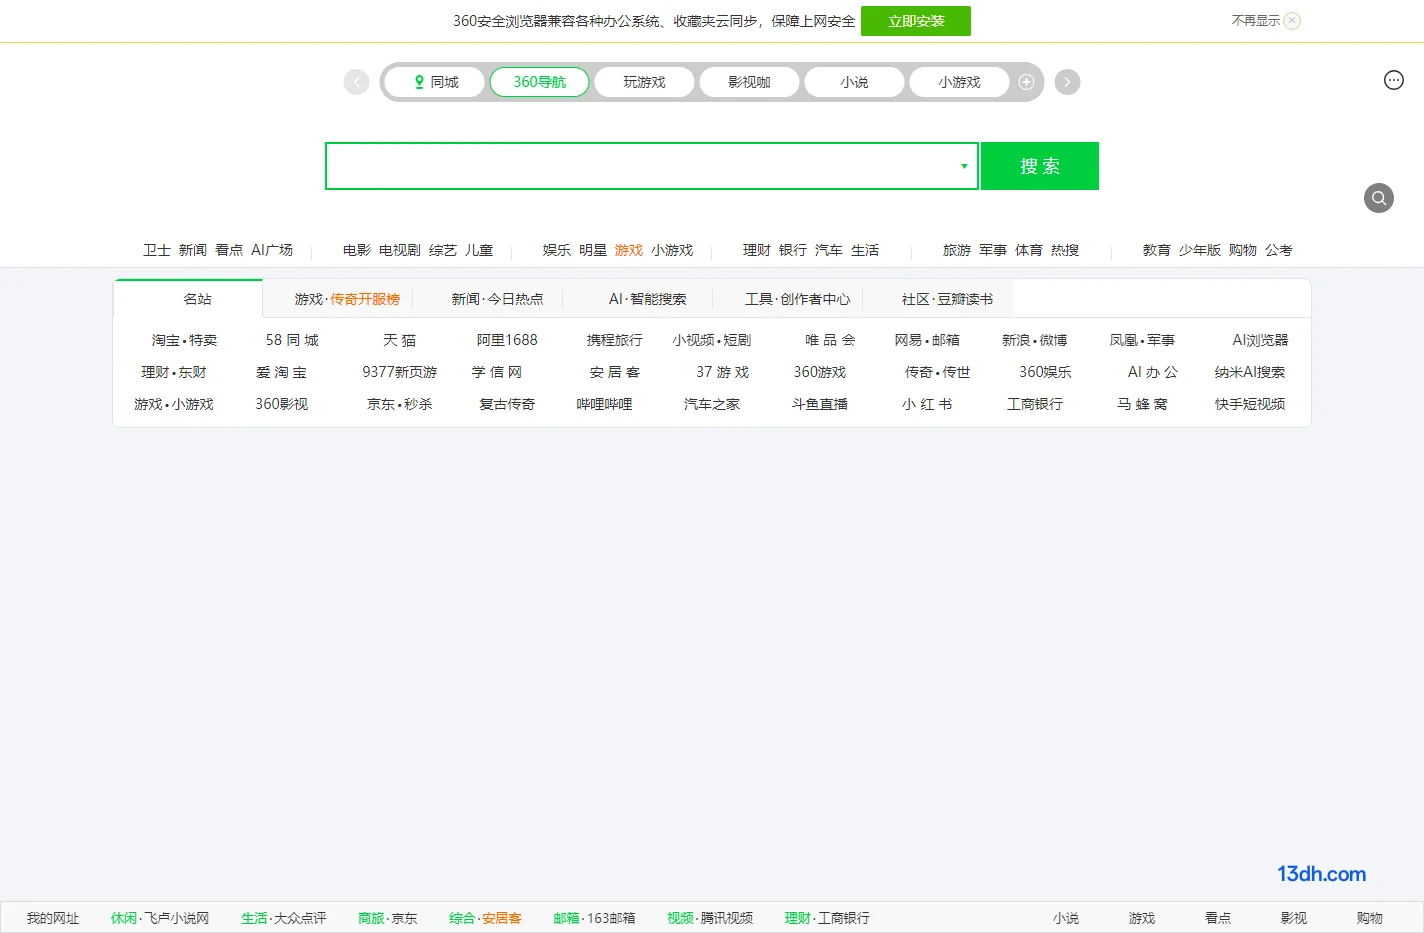
Task: Open the 小游戏 pill tab
Action: pos(959,82)
